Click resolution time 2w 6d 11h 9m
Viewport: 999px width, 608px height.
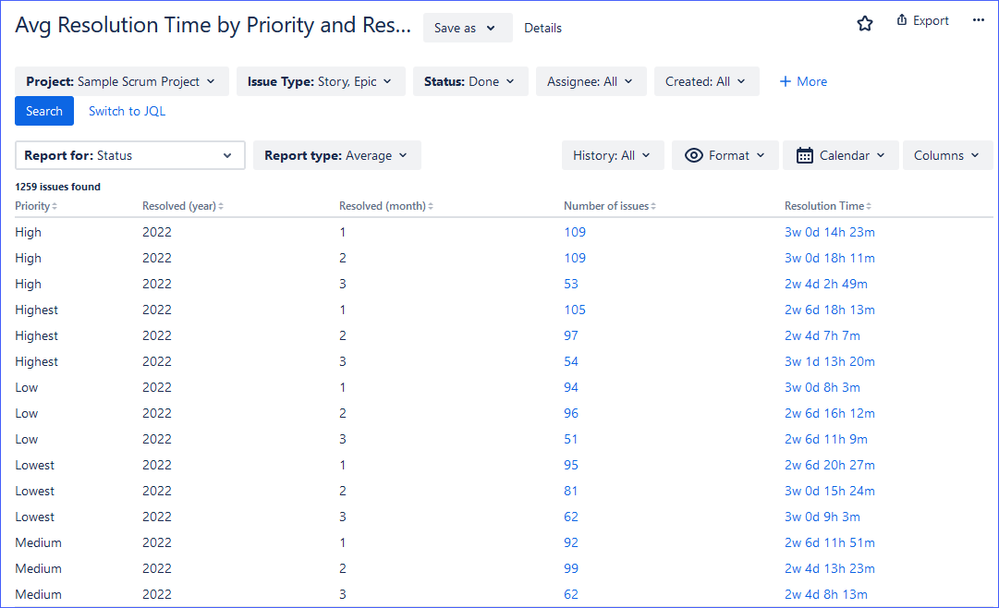(826, 439)
